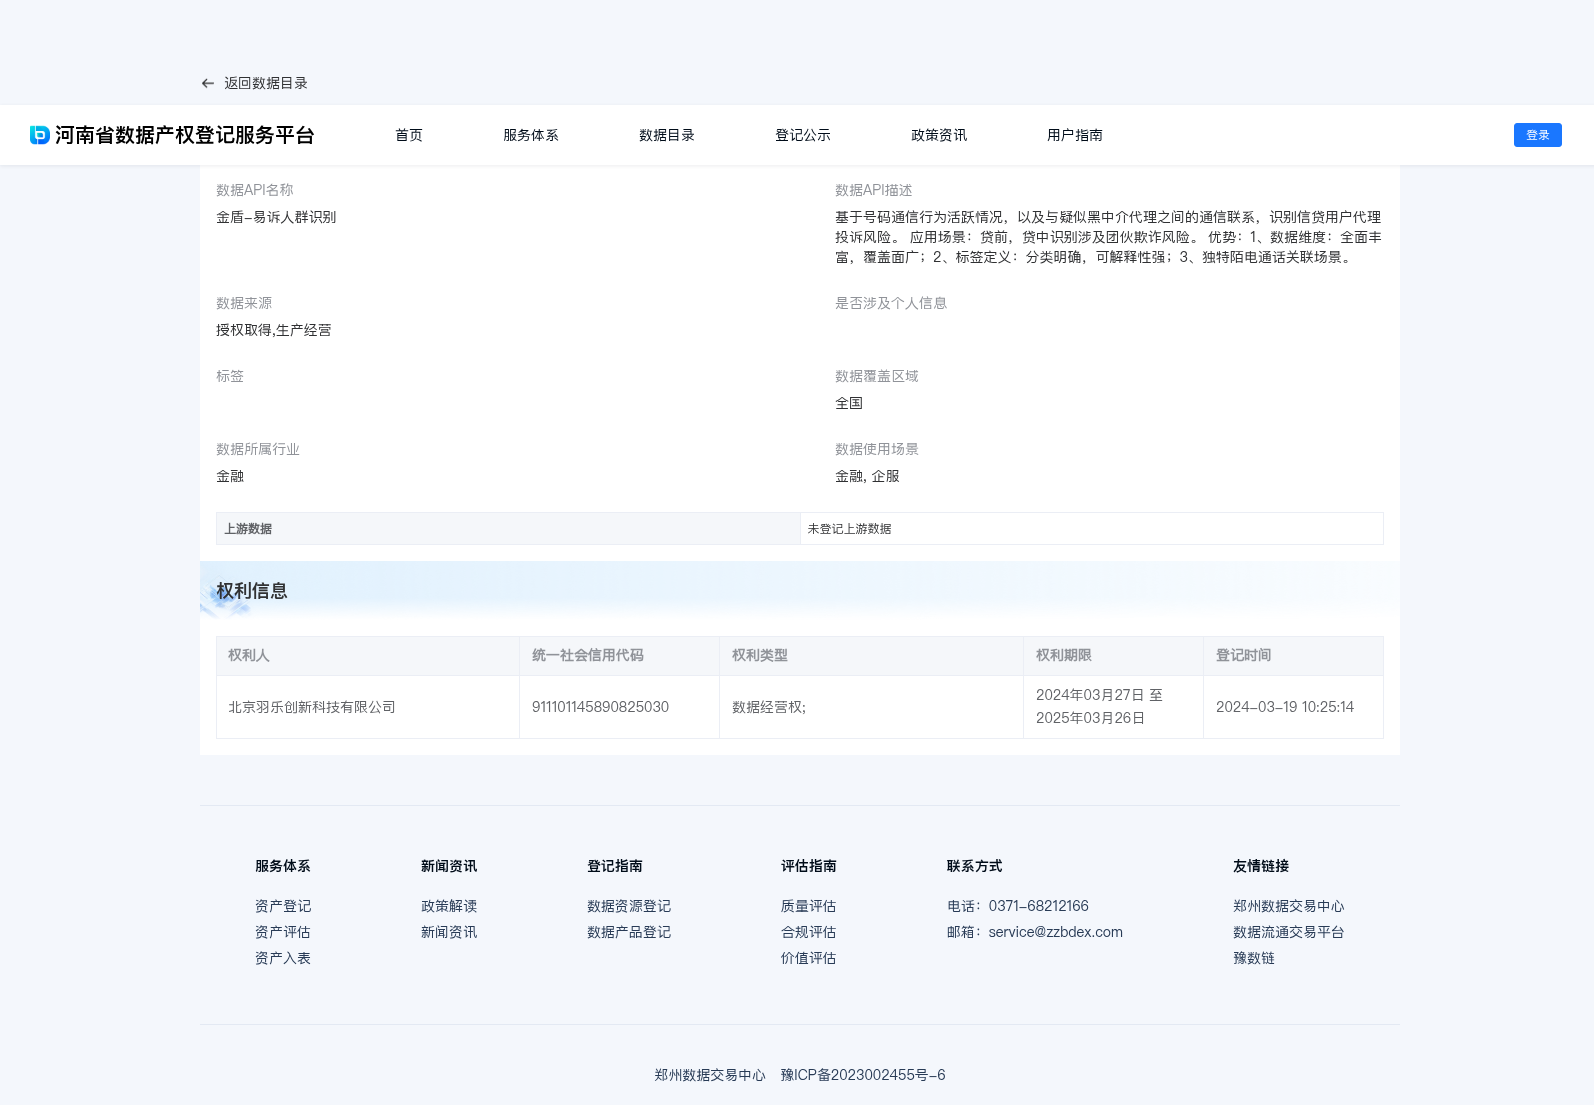Select 数据目录 in the top navigation

(x=667, y=135)
